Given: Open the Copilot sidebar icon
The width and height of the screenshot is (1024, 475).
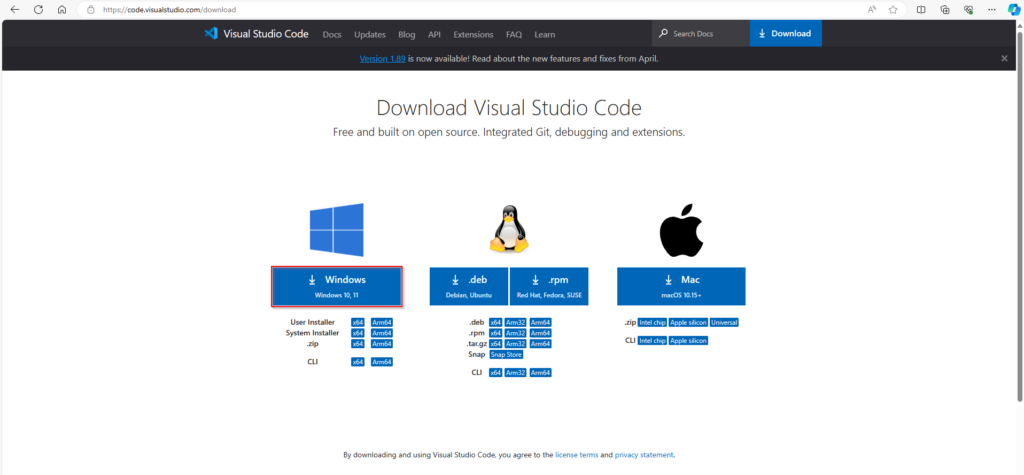Looking at the screenshot, I should coord(1014,10).
